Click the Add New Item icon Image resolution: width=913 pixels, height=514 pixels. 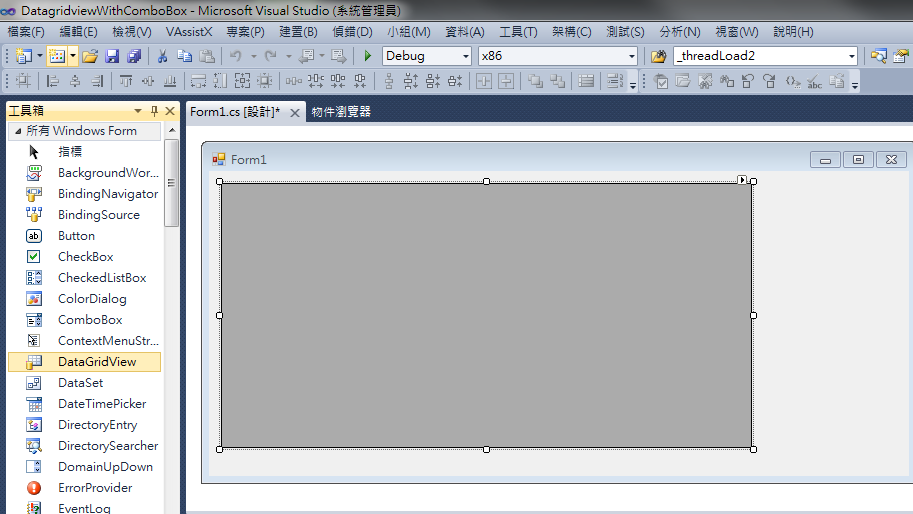(56, 56)
